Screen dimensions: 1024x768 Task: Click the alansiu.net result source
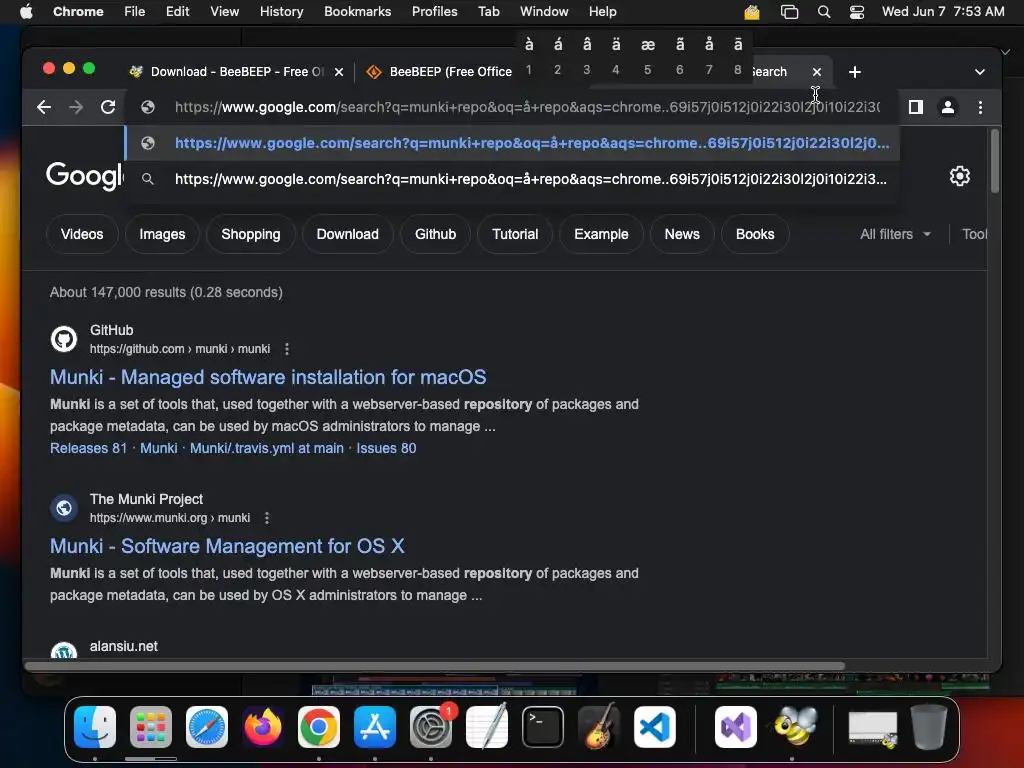[123, 646]
